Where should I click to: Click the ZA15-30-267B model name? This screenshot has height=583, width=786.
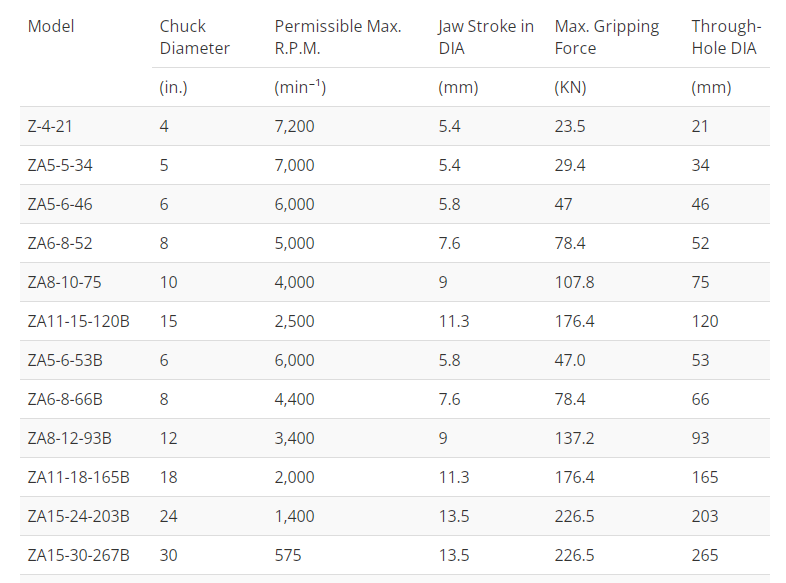pyautogui.click(x=78, y=555)
